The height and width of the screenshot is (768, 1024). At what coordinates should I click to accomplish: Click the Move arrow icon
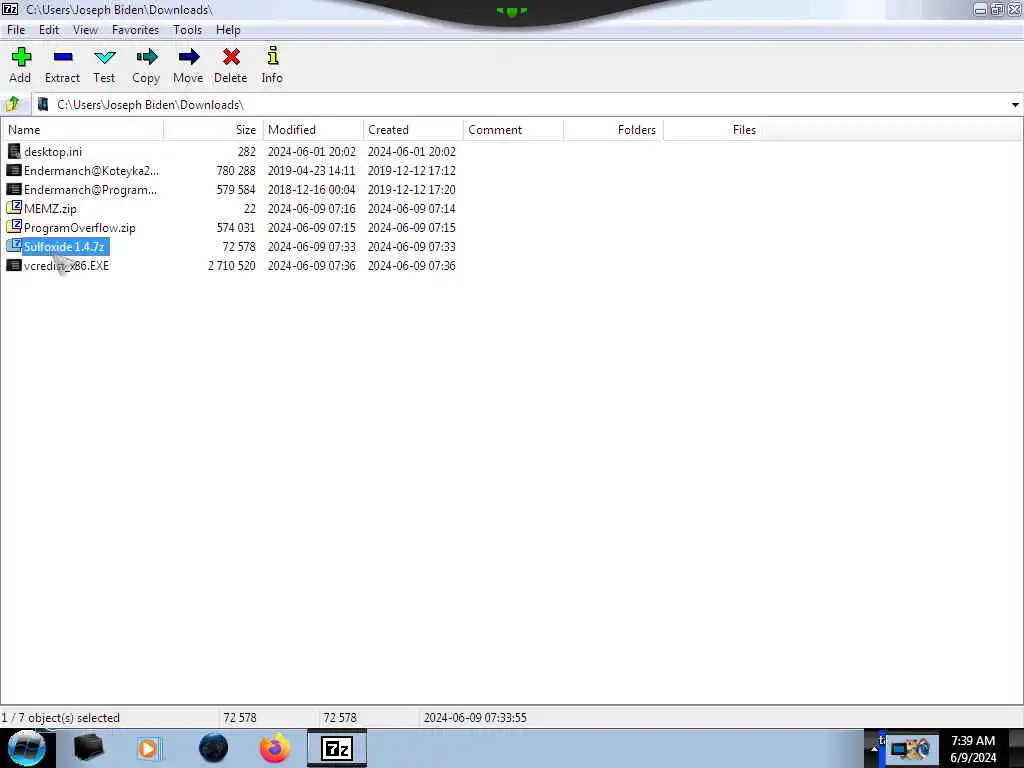[189, 57]
